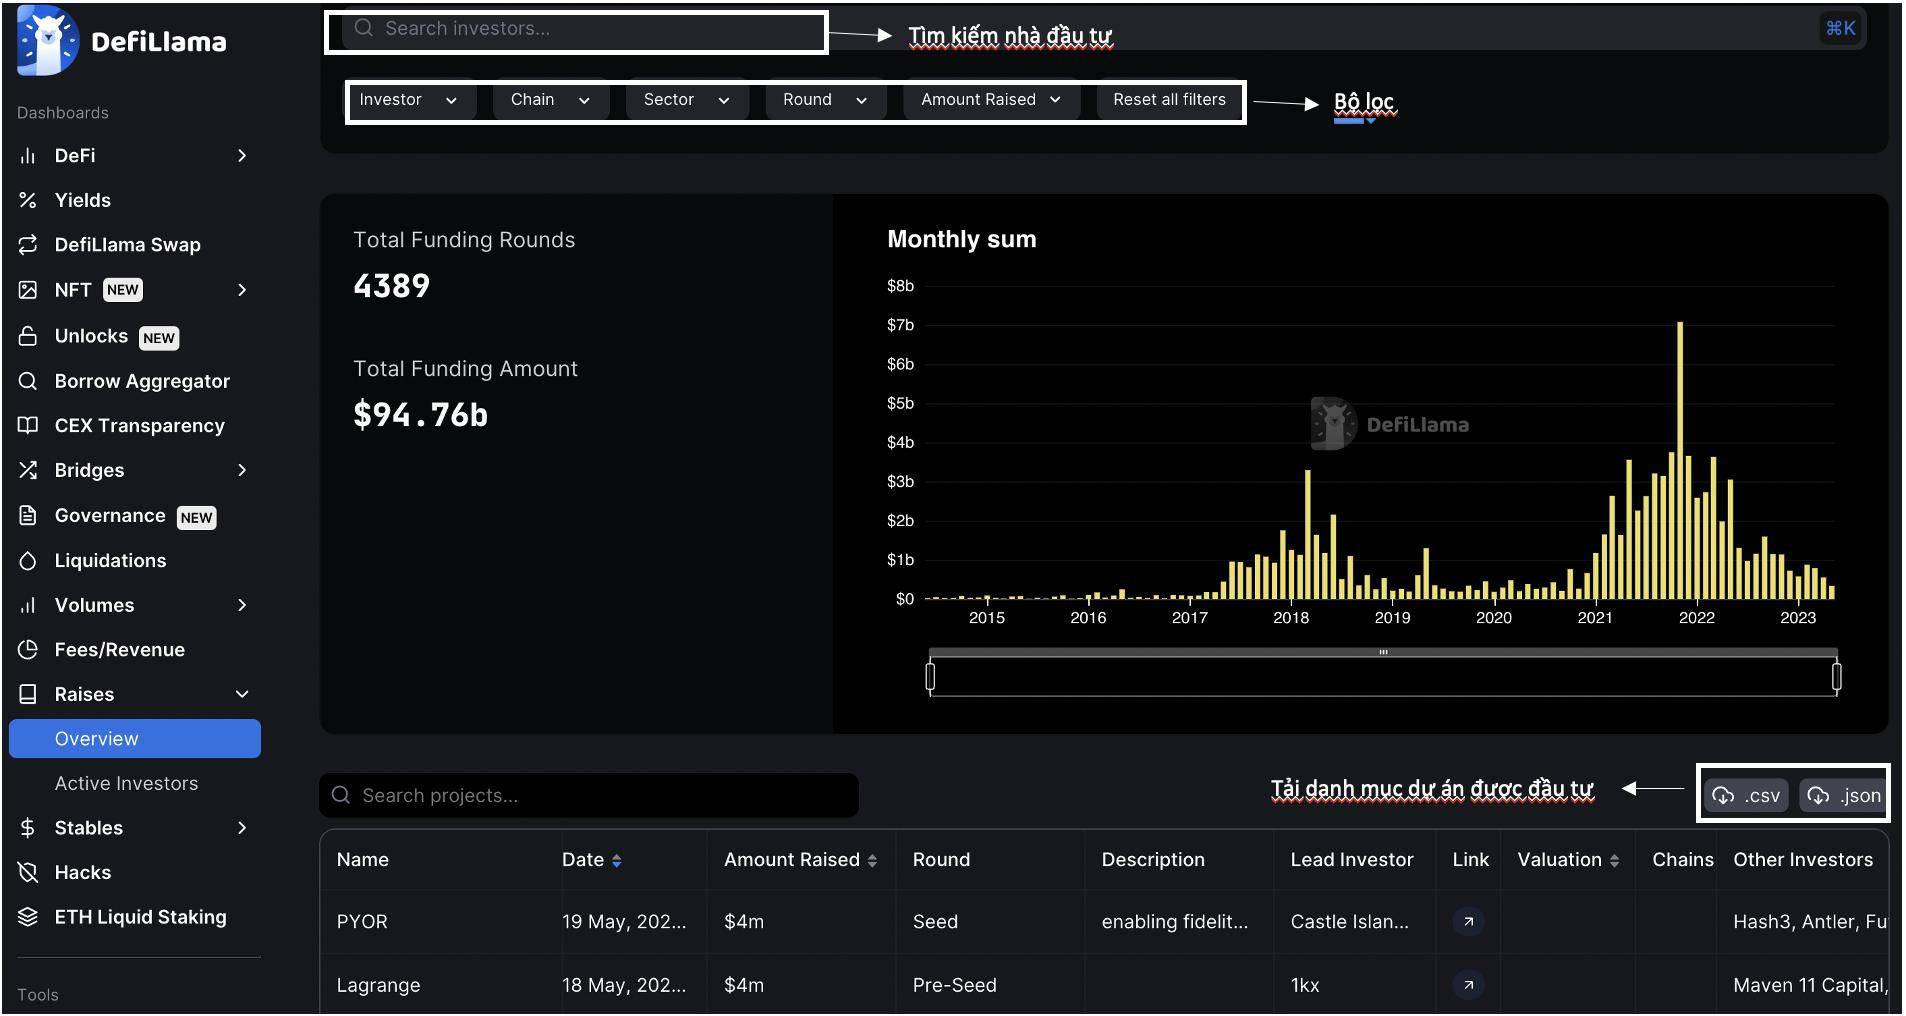
Task: Click the DeFi bar chart sidebar icon
Action: click(x=28, y=156)
